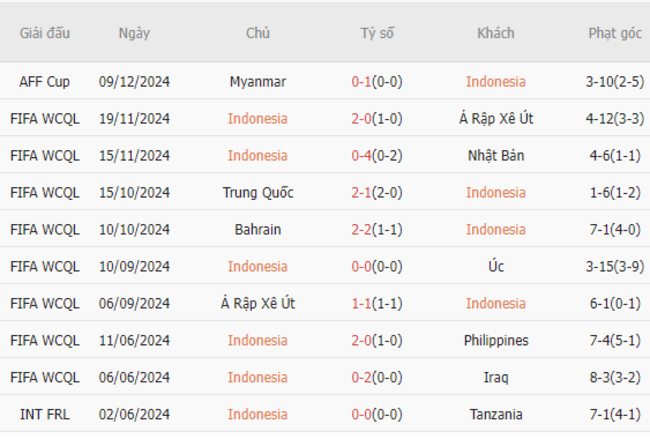Click Á Rập Xê Út home team on 06/09/2024
The height and width of the screenshot is (439, 650).
[258, 303]
